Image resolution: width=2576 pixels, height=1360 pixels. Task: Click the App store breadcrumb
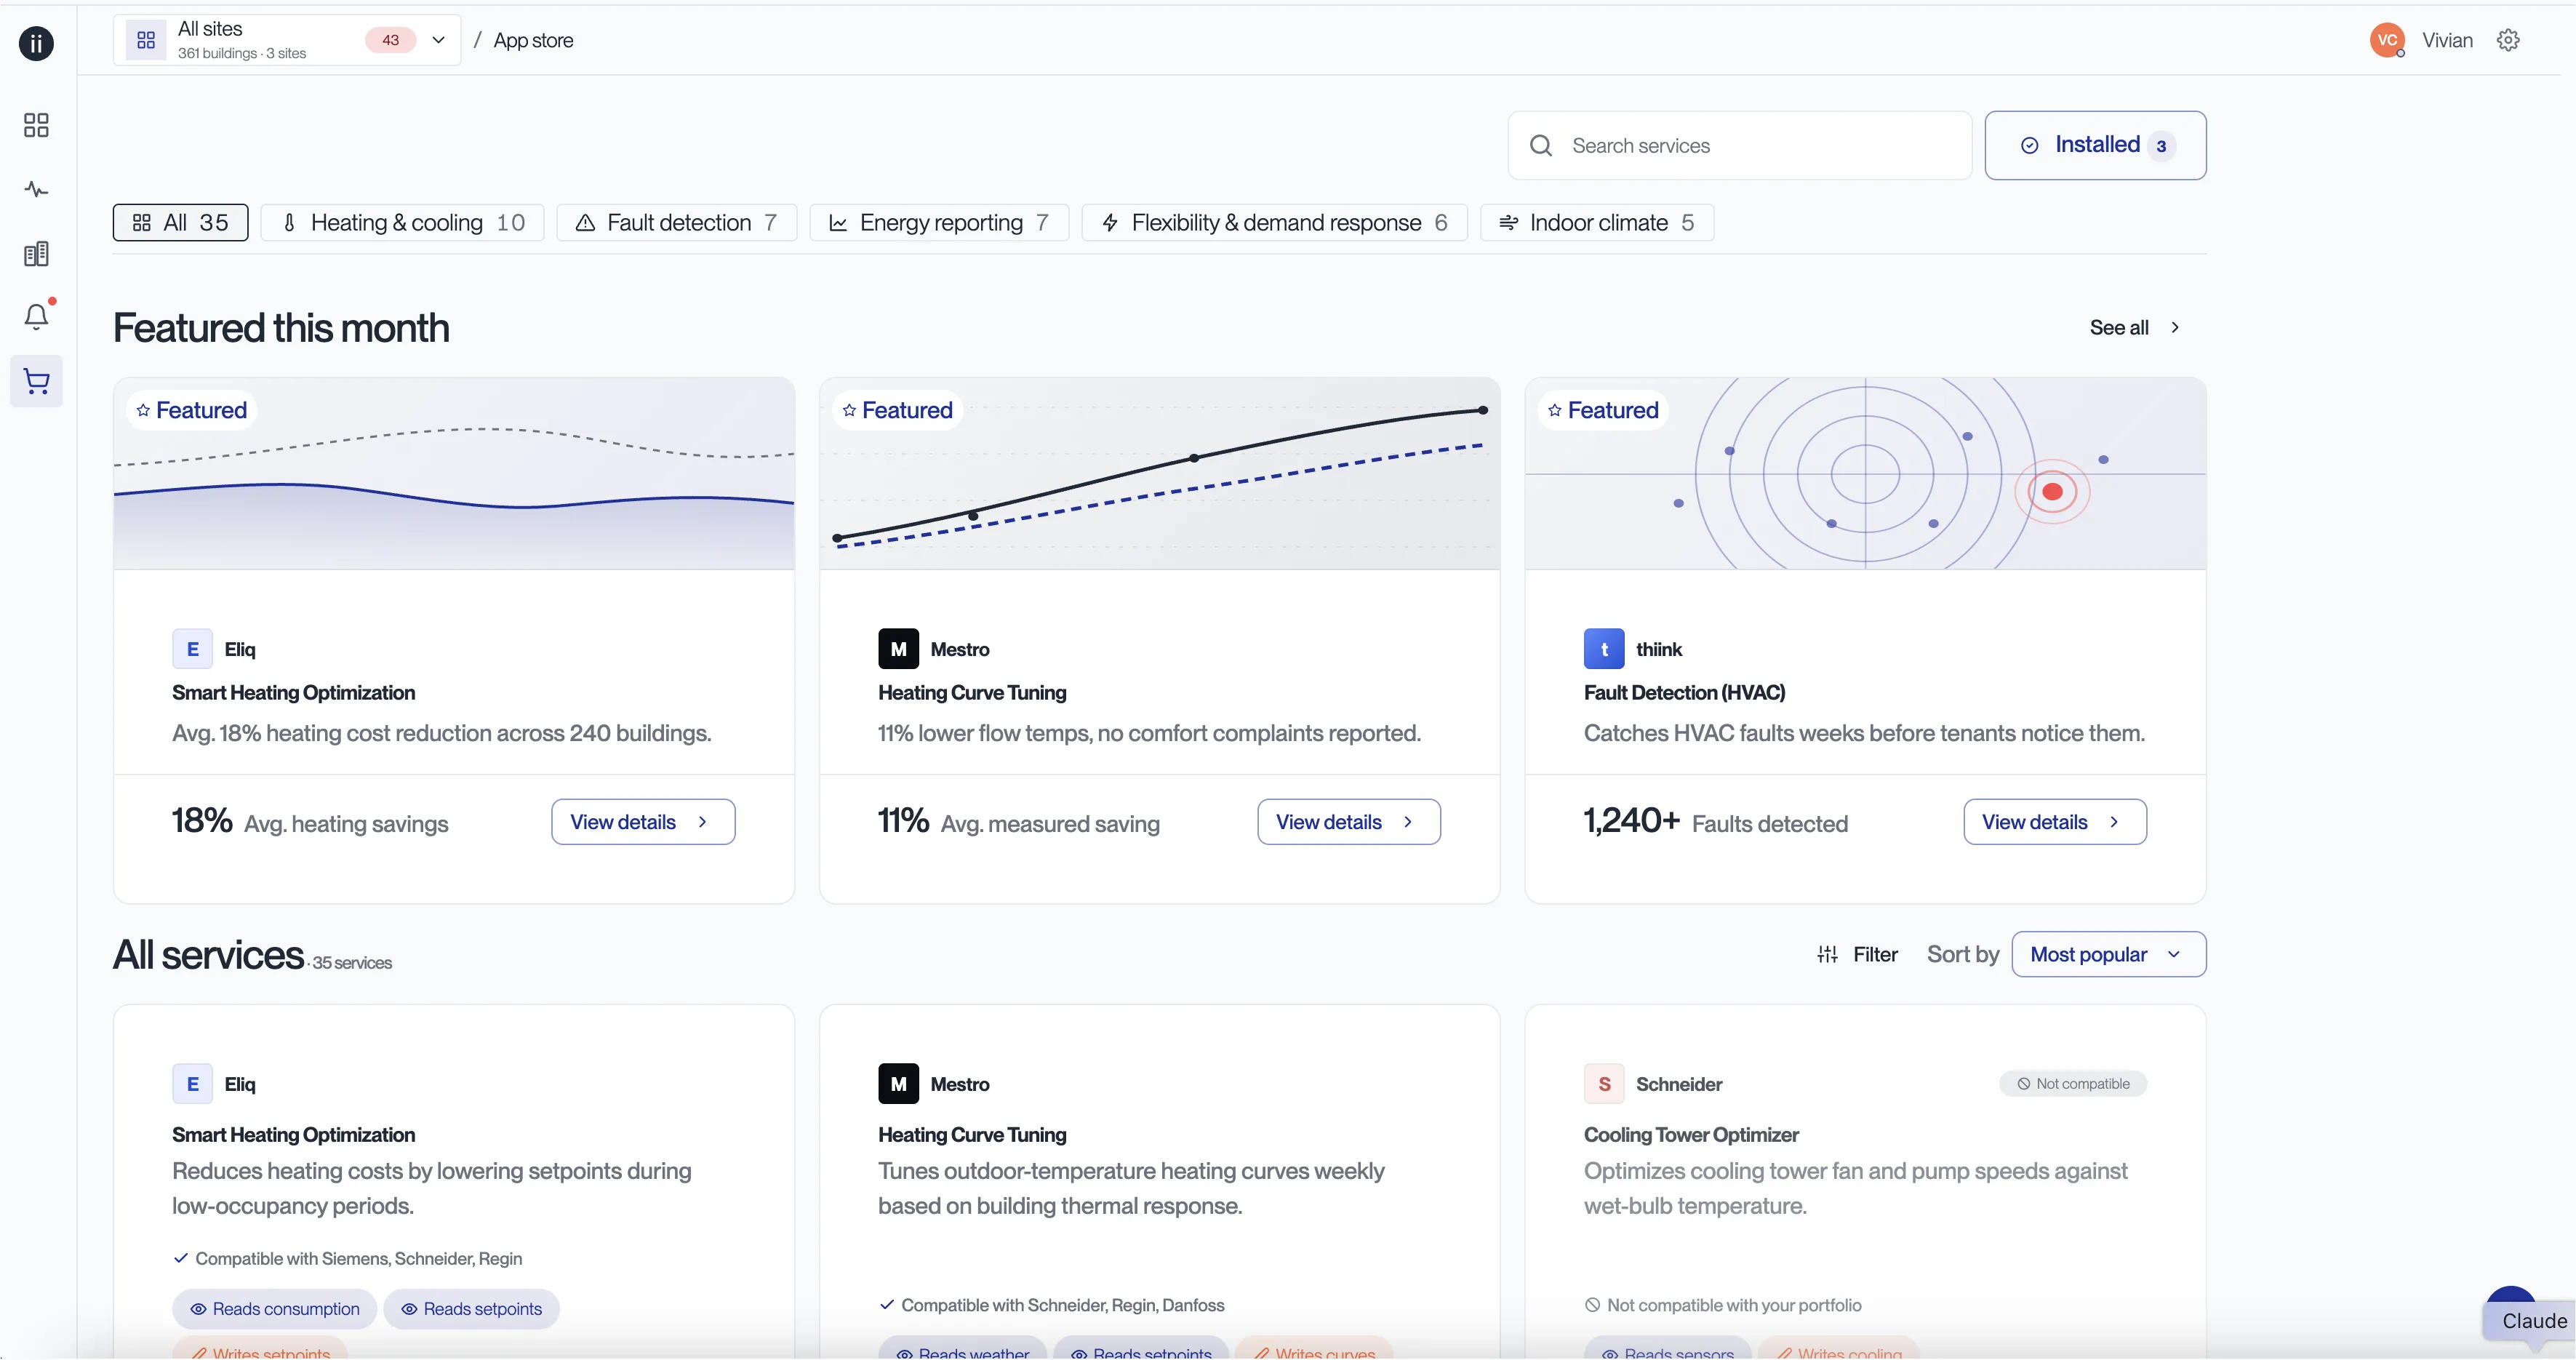click(533, 41)
